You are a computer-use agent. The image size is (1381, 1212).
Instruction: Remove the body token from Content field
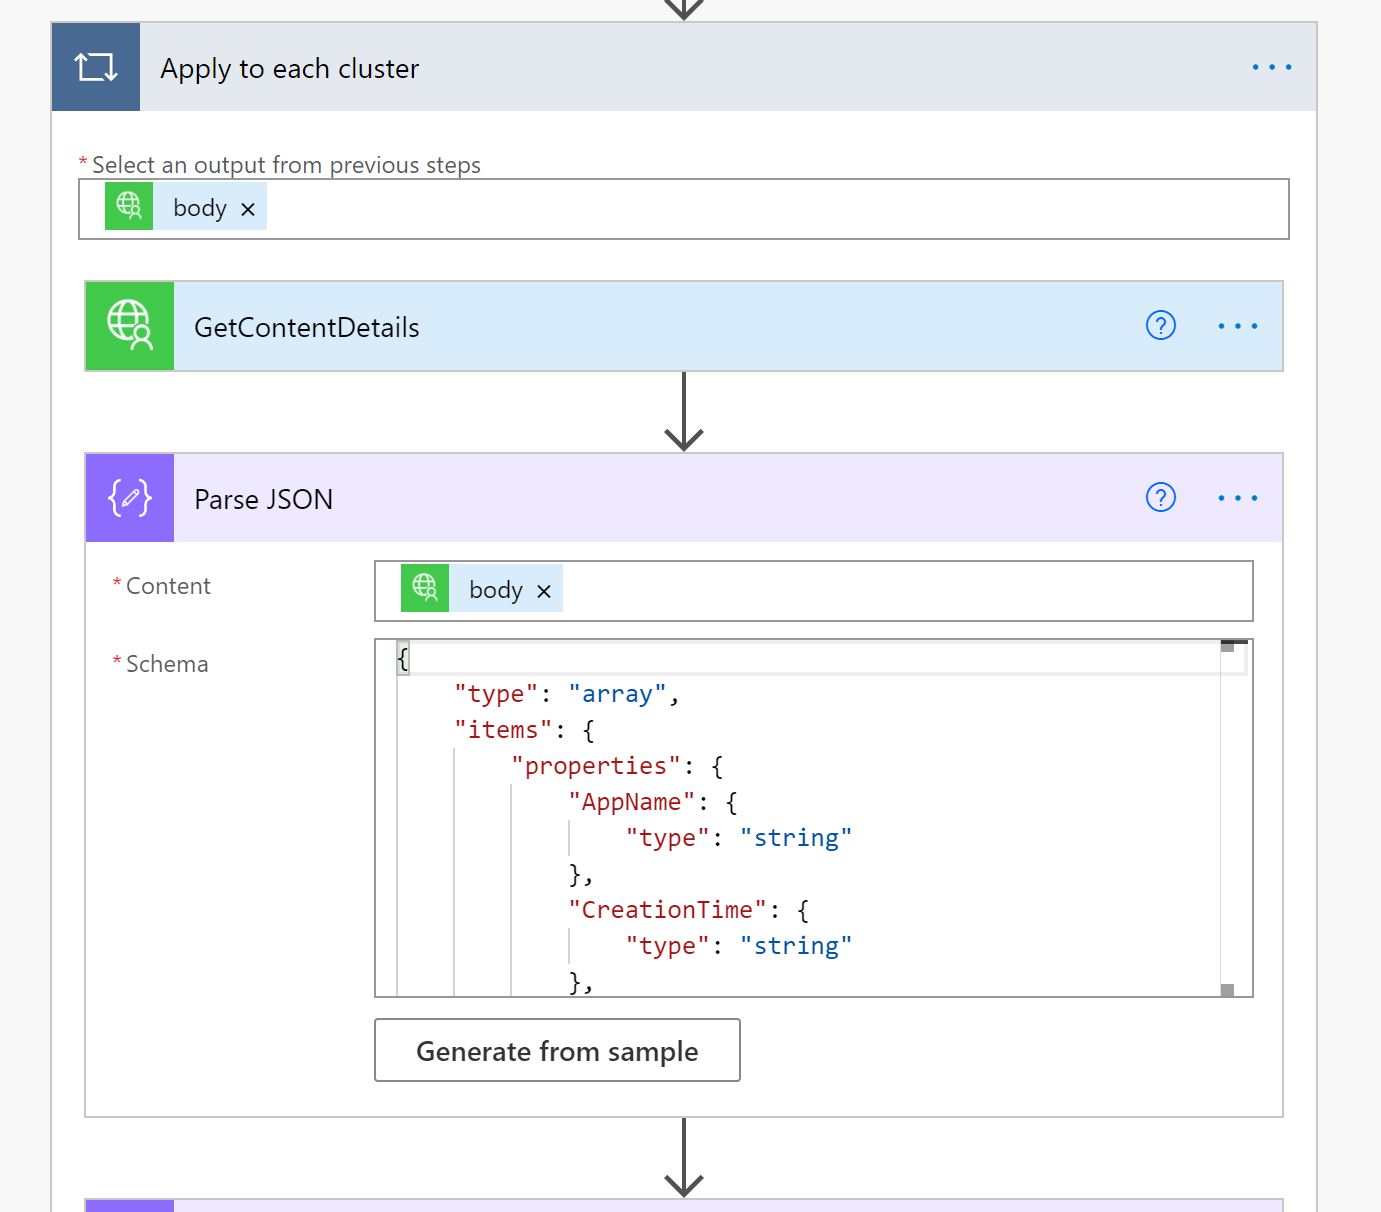pyautogui.click(x=544, y=591)
